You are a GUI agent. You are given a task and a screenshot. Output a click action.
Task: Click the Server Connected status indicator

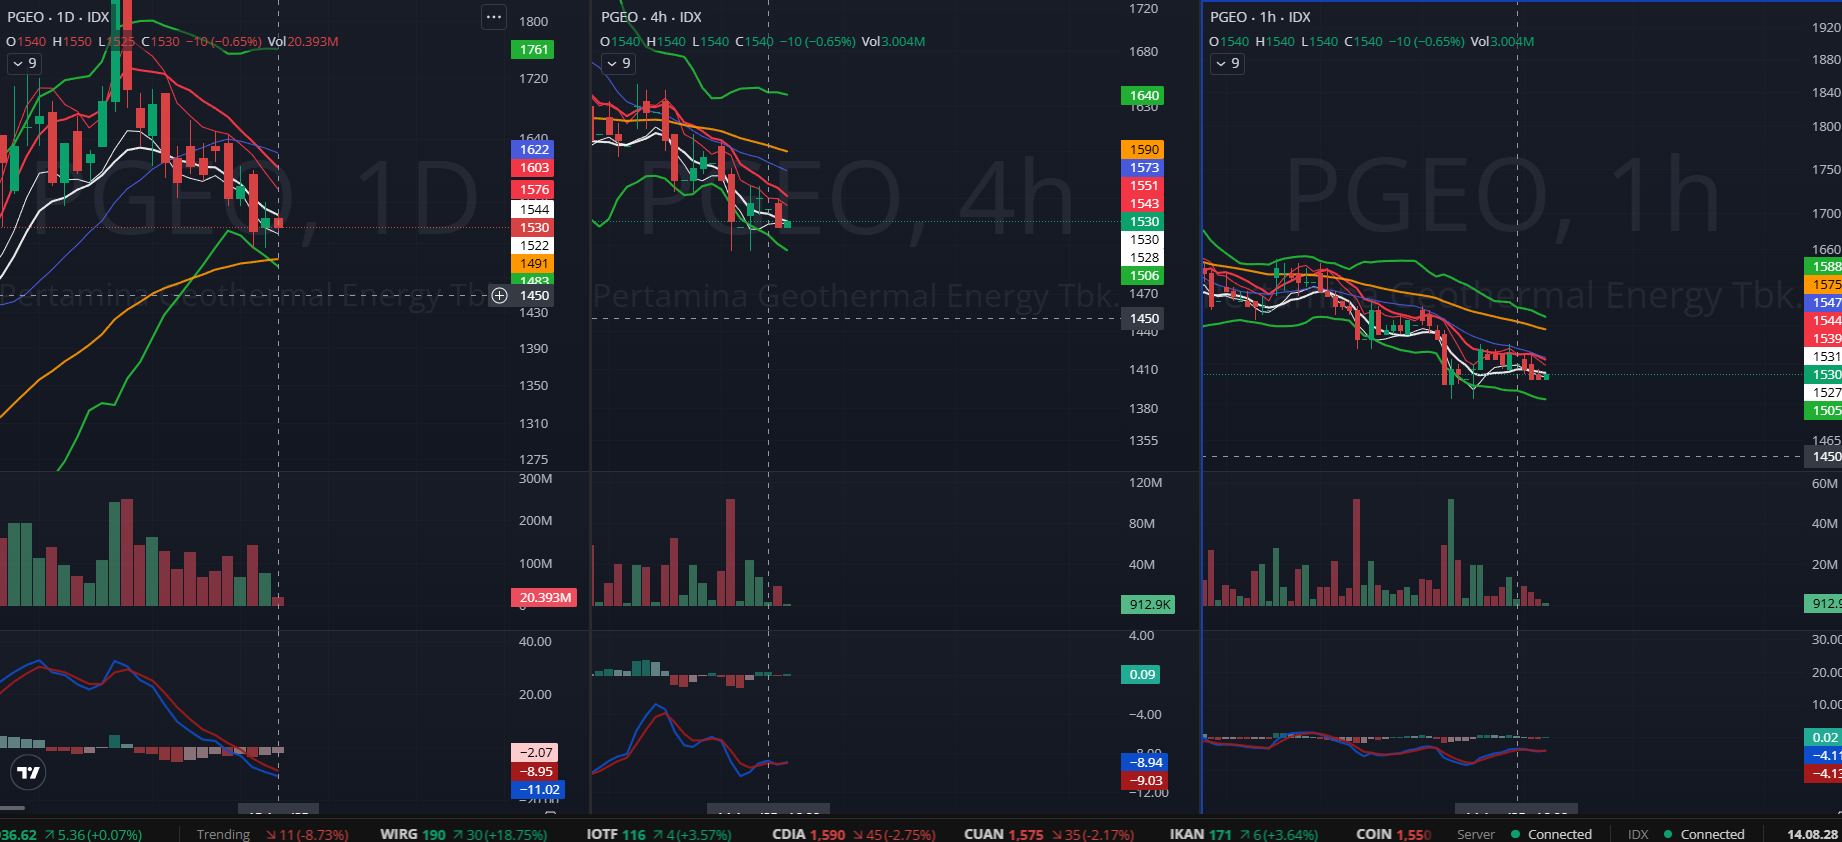pos(1524,834)
